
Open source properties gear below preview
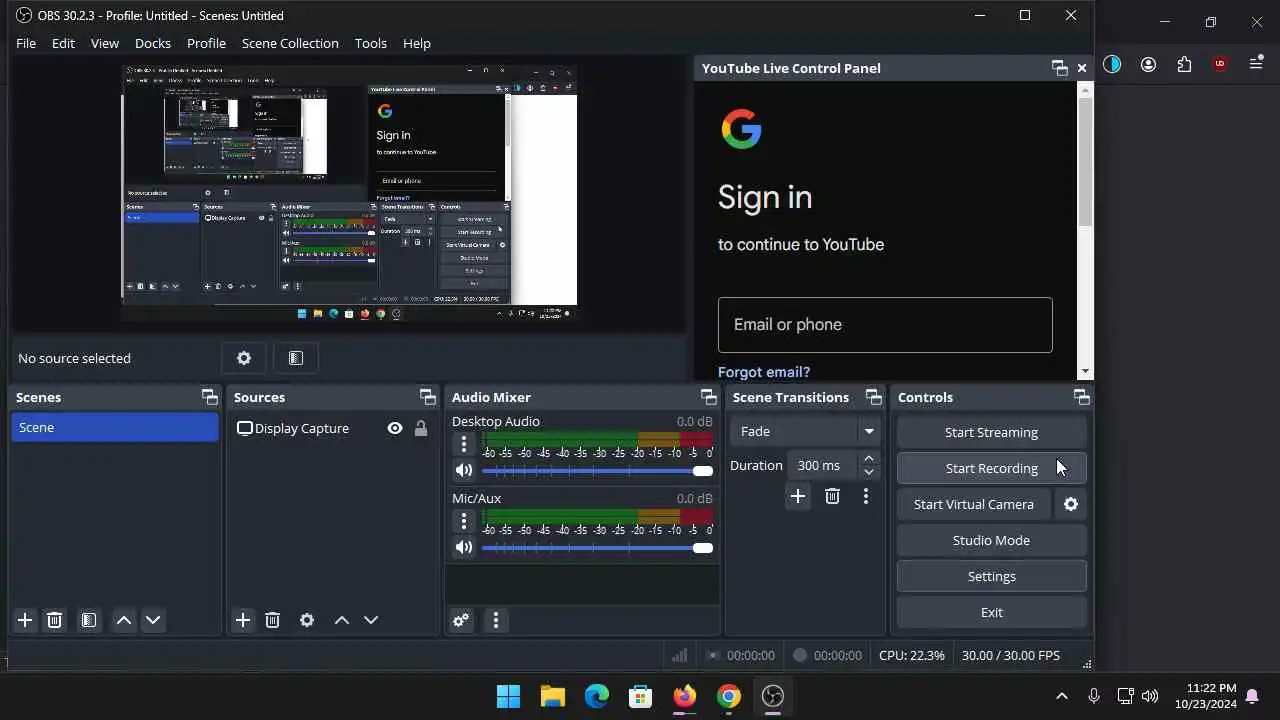coord(244,358)
